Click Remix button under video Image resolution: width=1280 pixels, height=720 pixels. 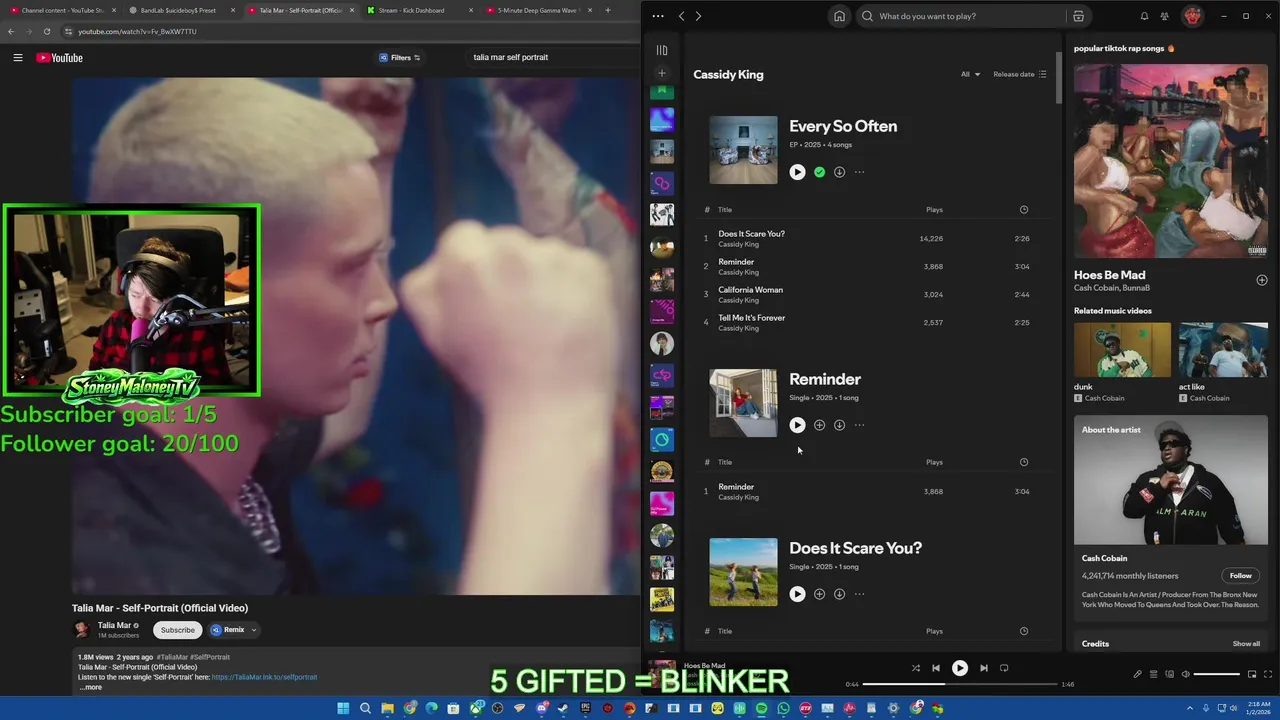pos(228,630)
